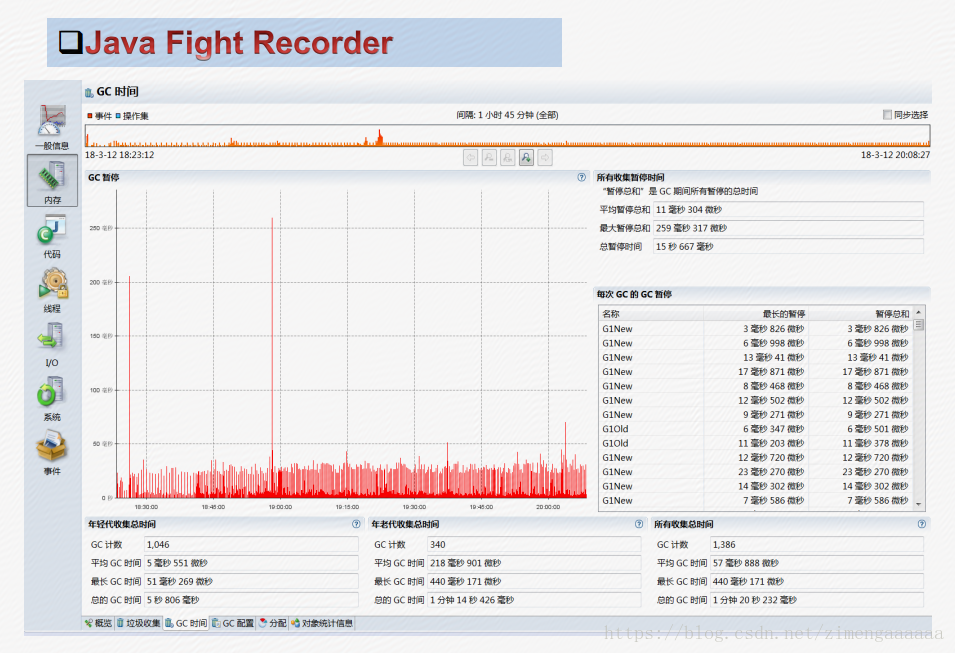This screenshot has width=955, height=653.
Task: Select G1New row with 9 毫秒 271 微秒
Action: pos(755,415)
